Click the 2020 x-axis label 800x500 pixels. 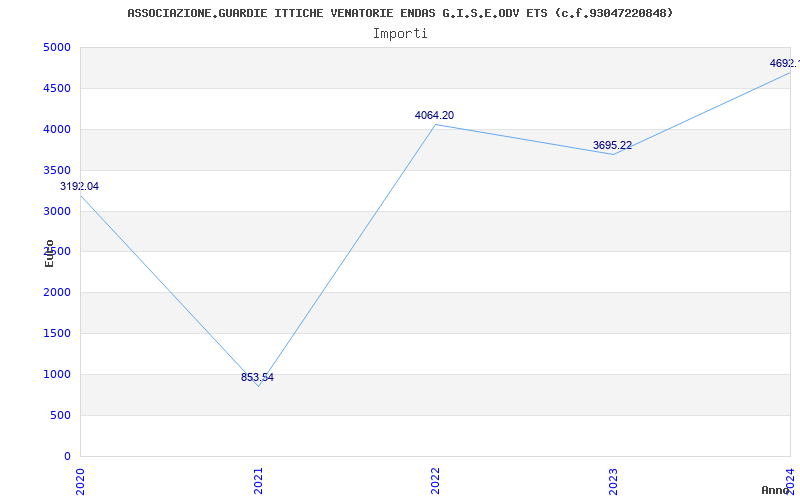tap(80, 481)
